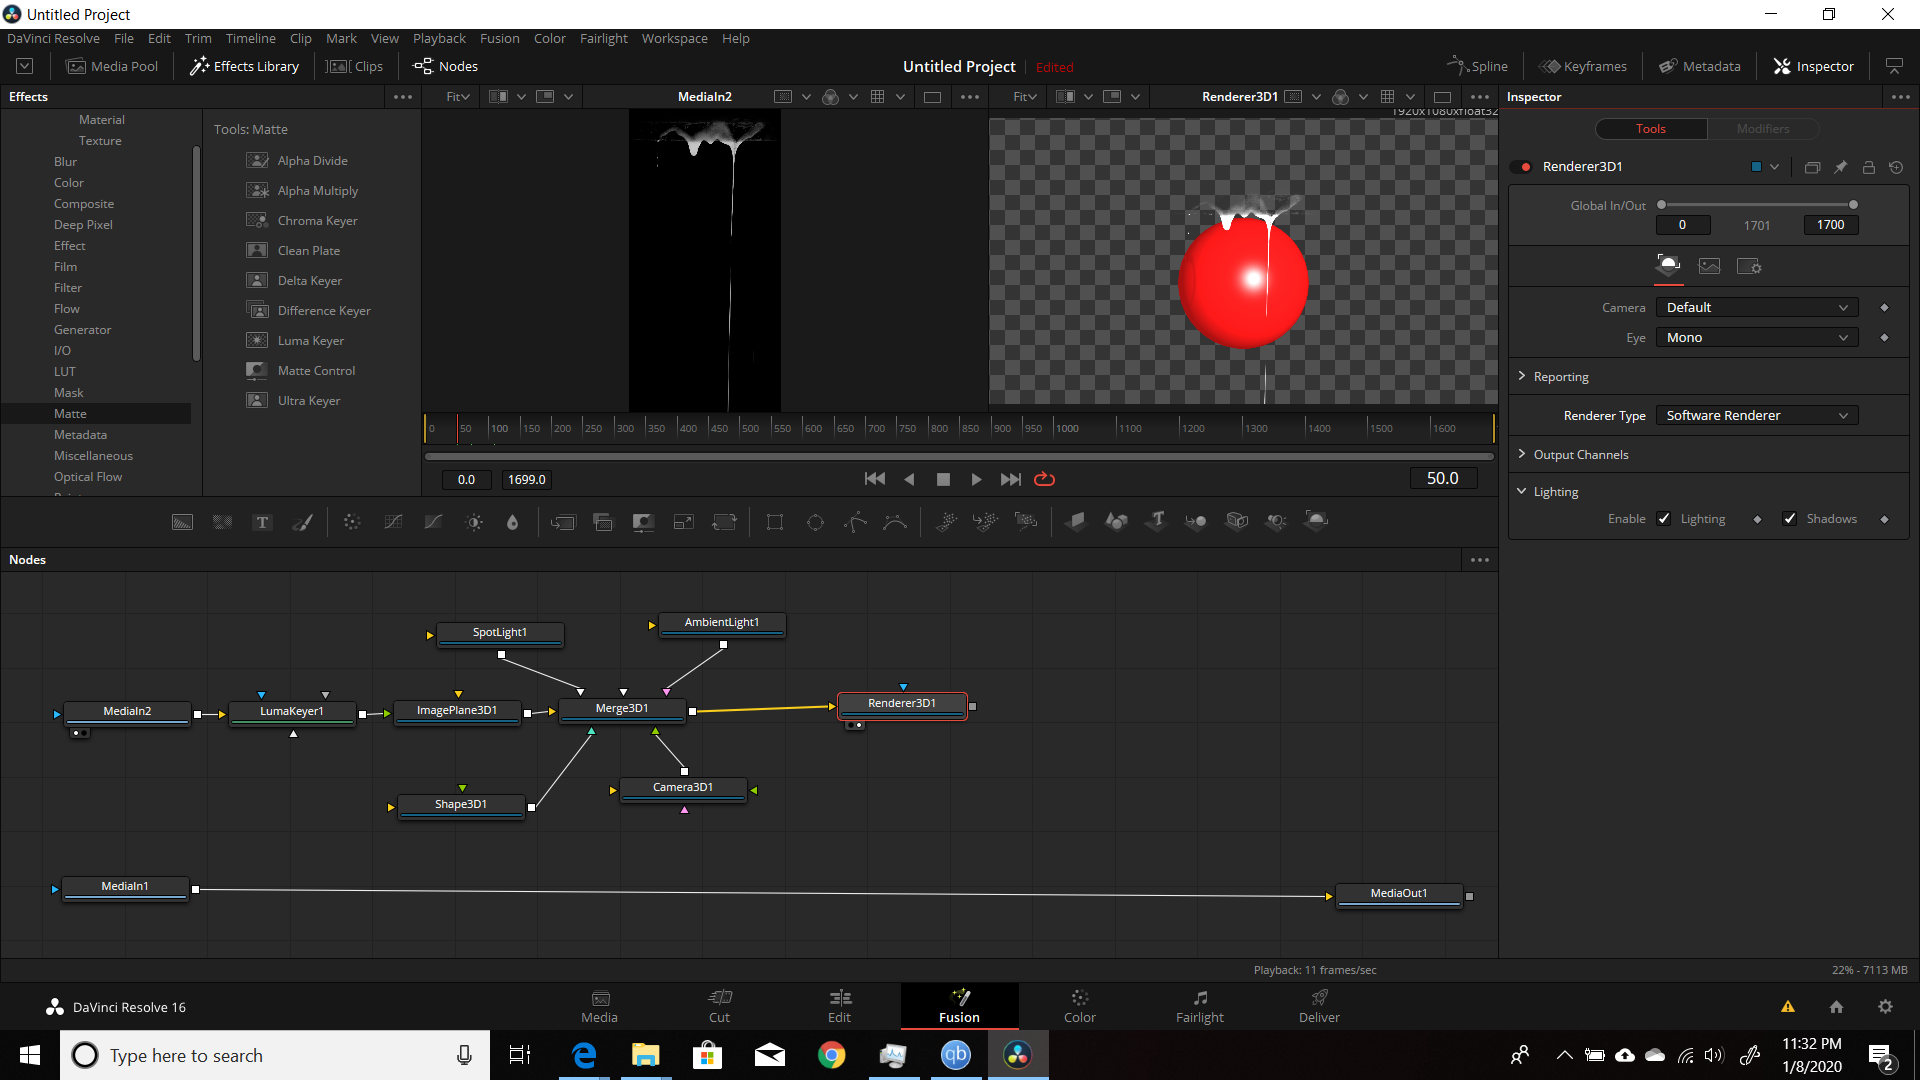Open the Camera dropdown set to Default
Viewport: 1920px width, 1080px height.
[1757, 307]
